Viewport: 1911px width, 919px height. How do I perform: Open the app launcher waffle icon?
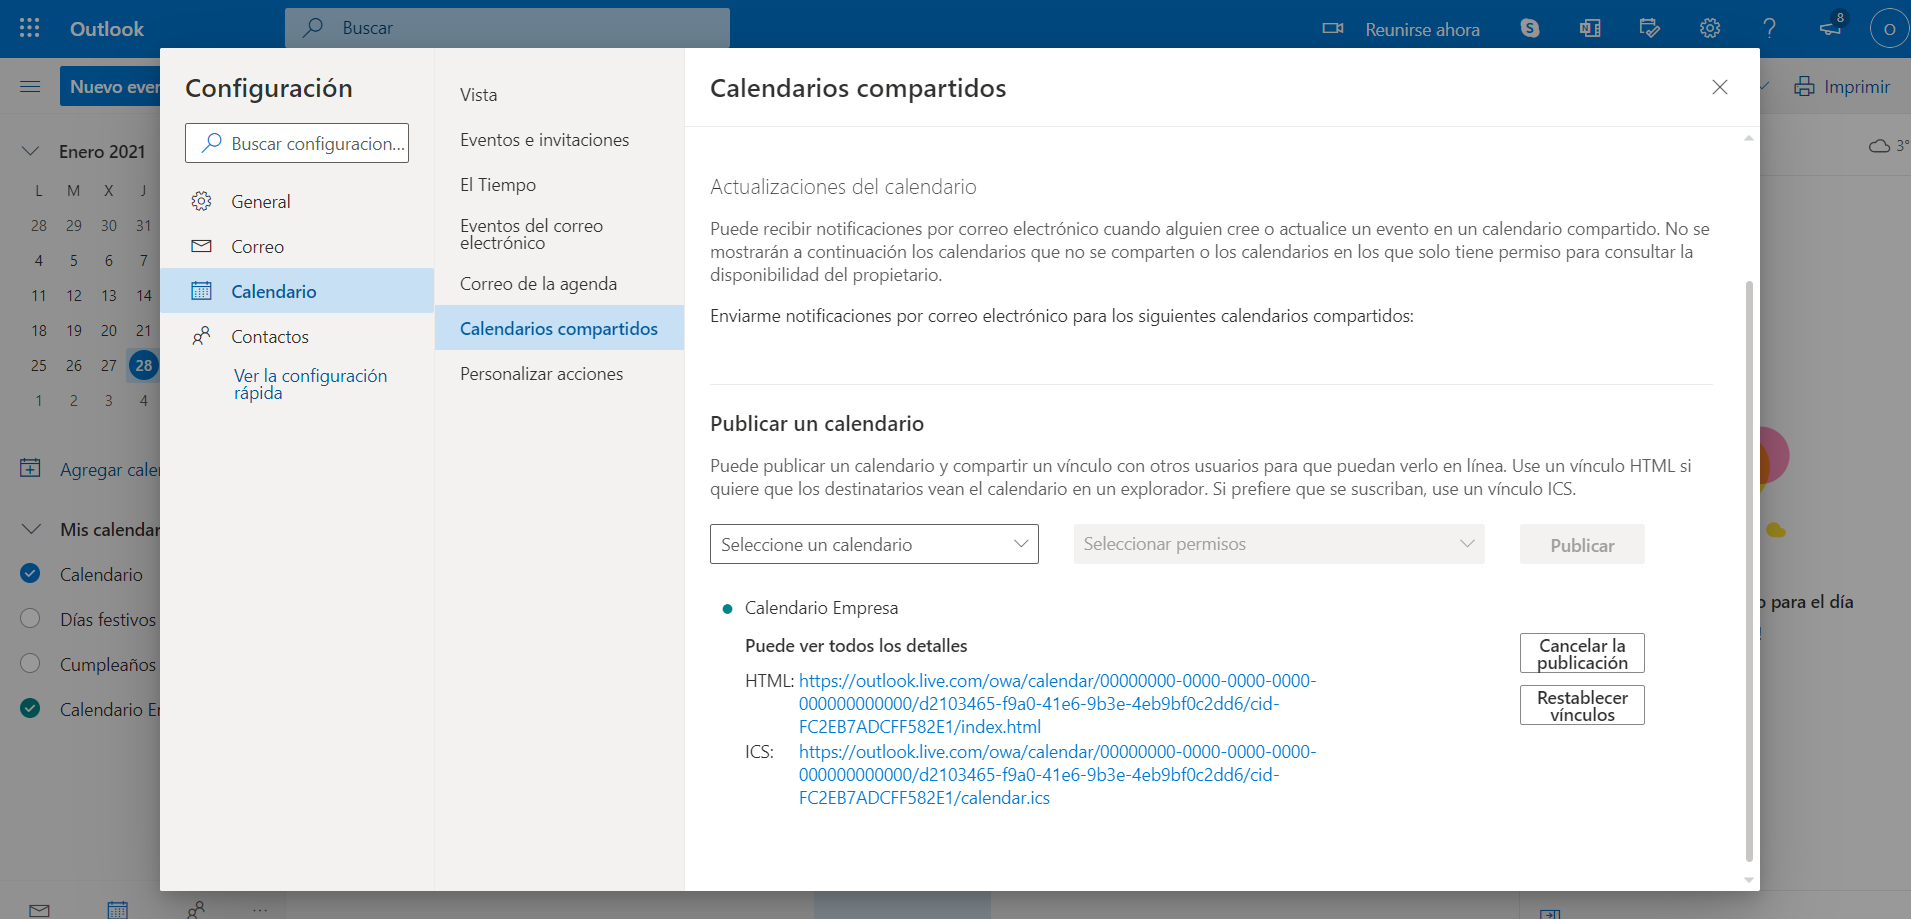click(x=30, y=28)
